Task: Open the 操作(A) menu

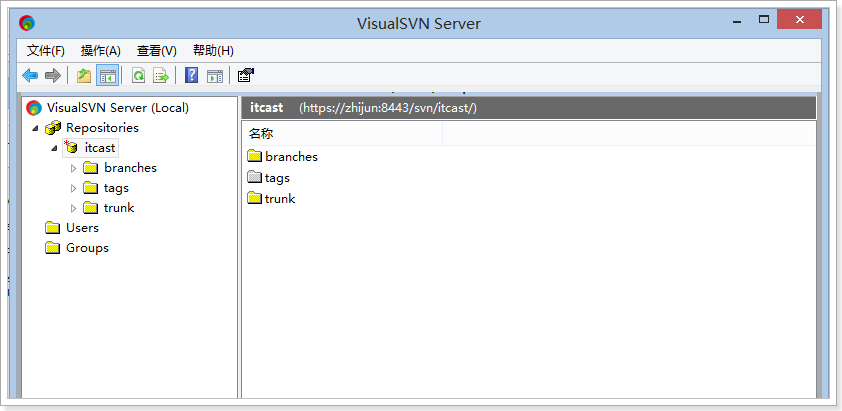Action: [100, 51]
